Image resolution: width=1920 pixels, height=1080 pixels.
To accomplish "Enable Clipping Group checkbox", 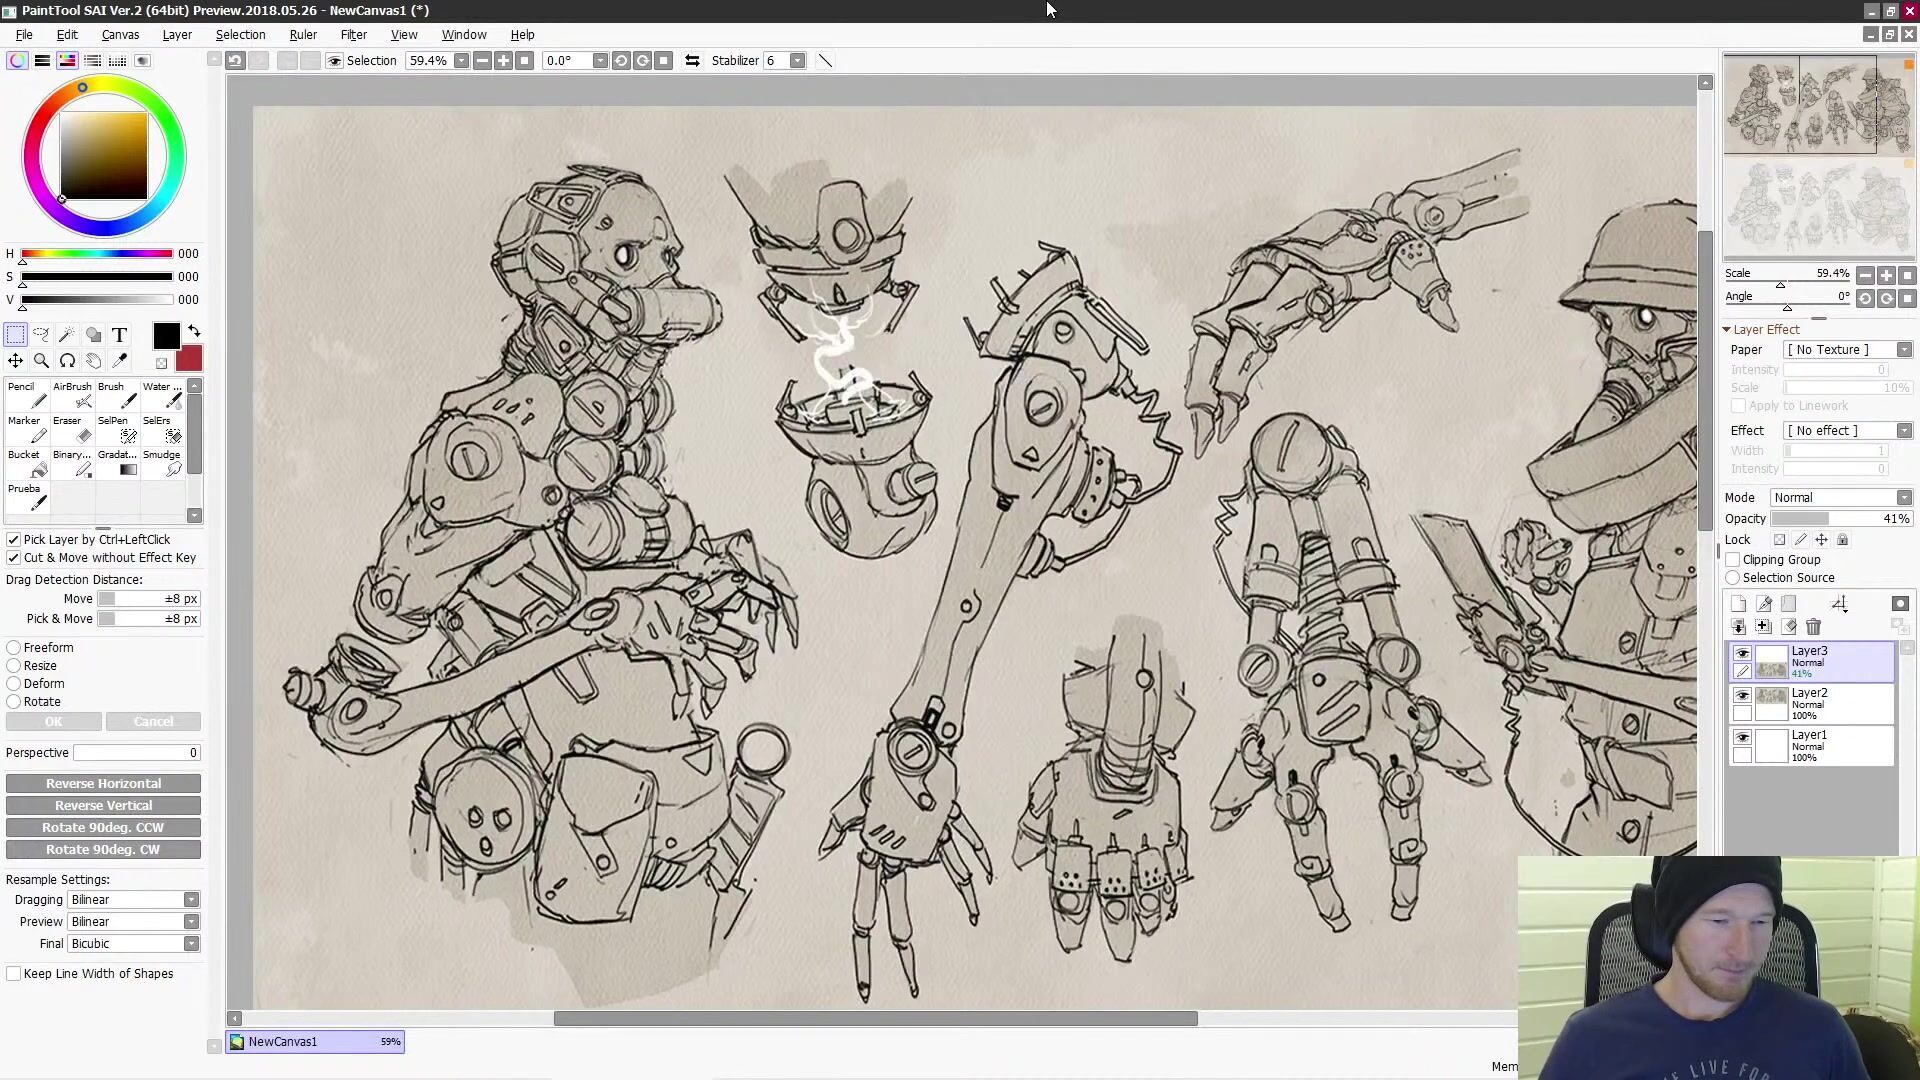I will pyautogui.click(x=1733, y=560).
